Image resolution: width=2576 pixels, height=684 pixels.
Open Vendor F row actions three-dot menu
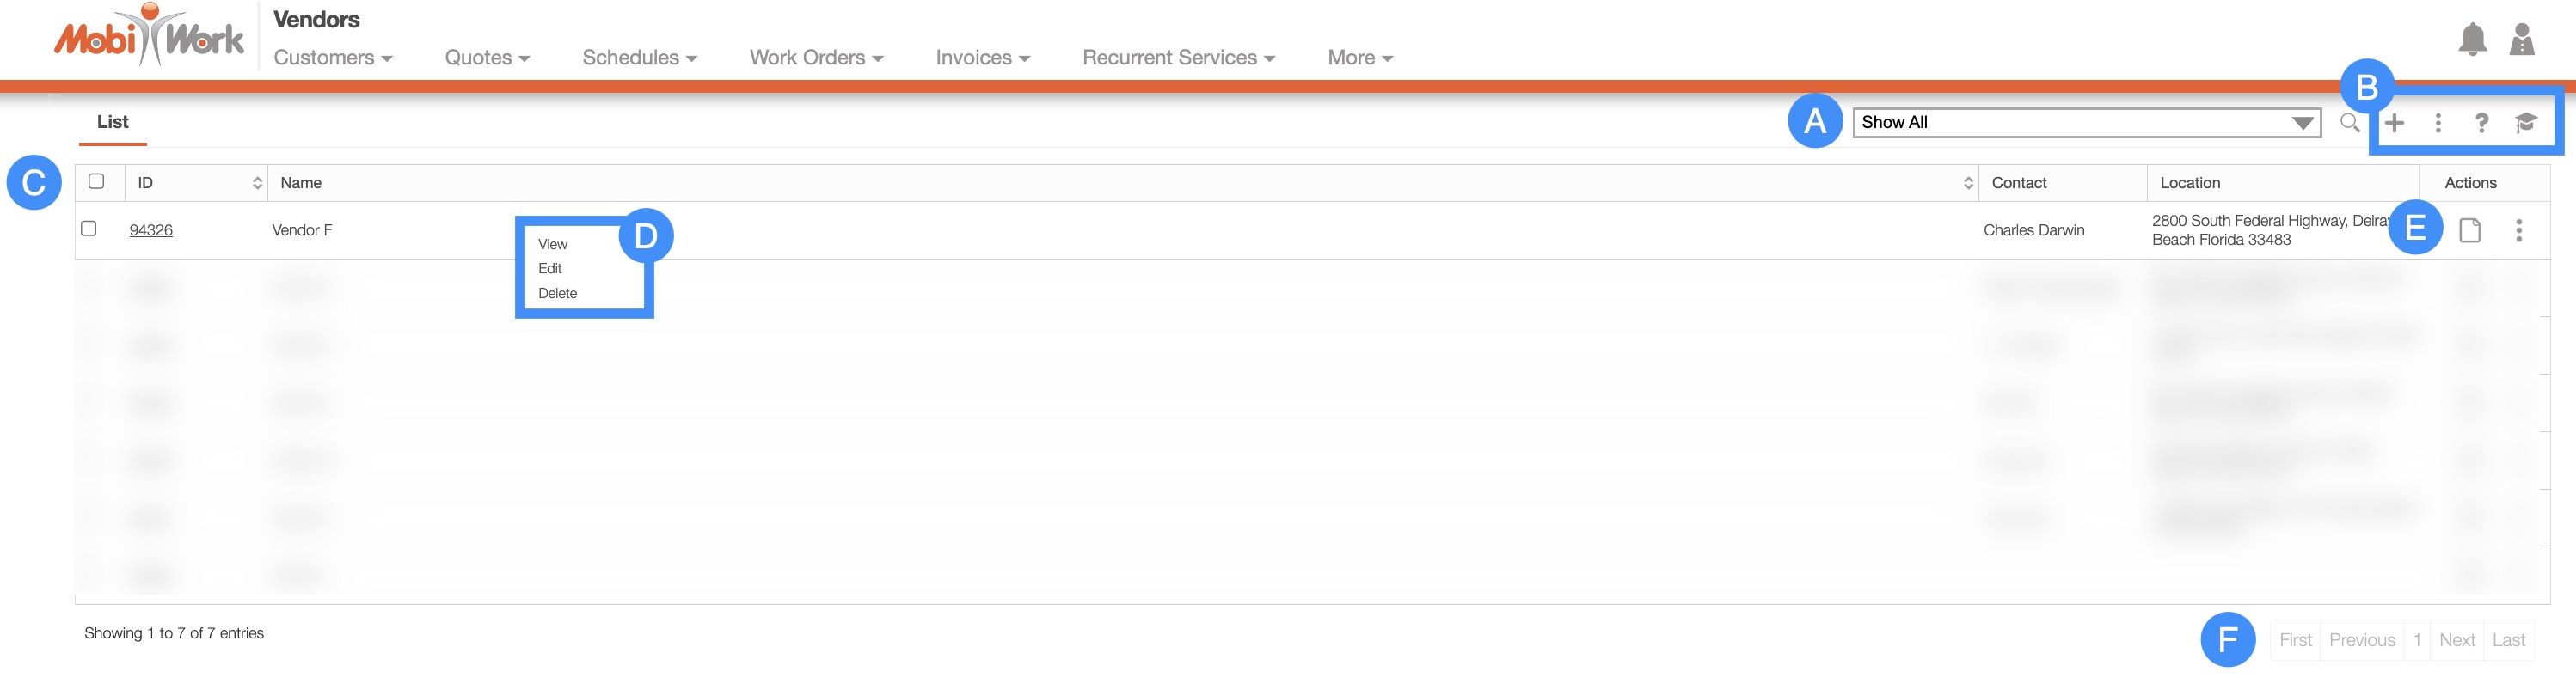pos(2518,231)
